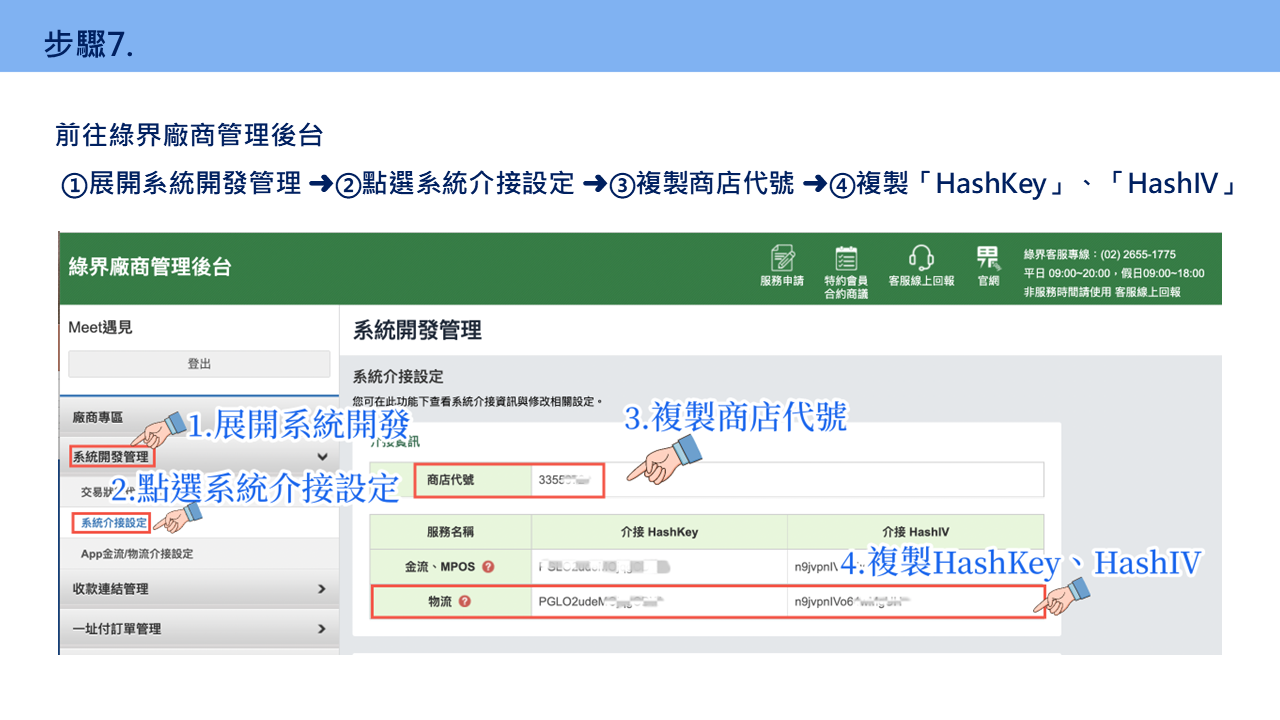Click the customer service number (02) 2655-1775
Screen dimensions: 1280x720
tap(1139, 255)
